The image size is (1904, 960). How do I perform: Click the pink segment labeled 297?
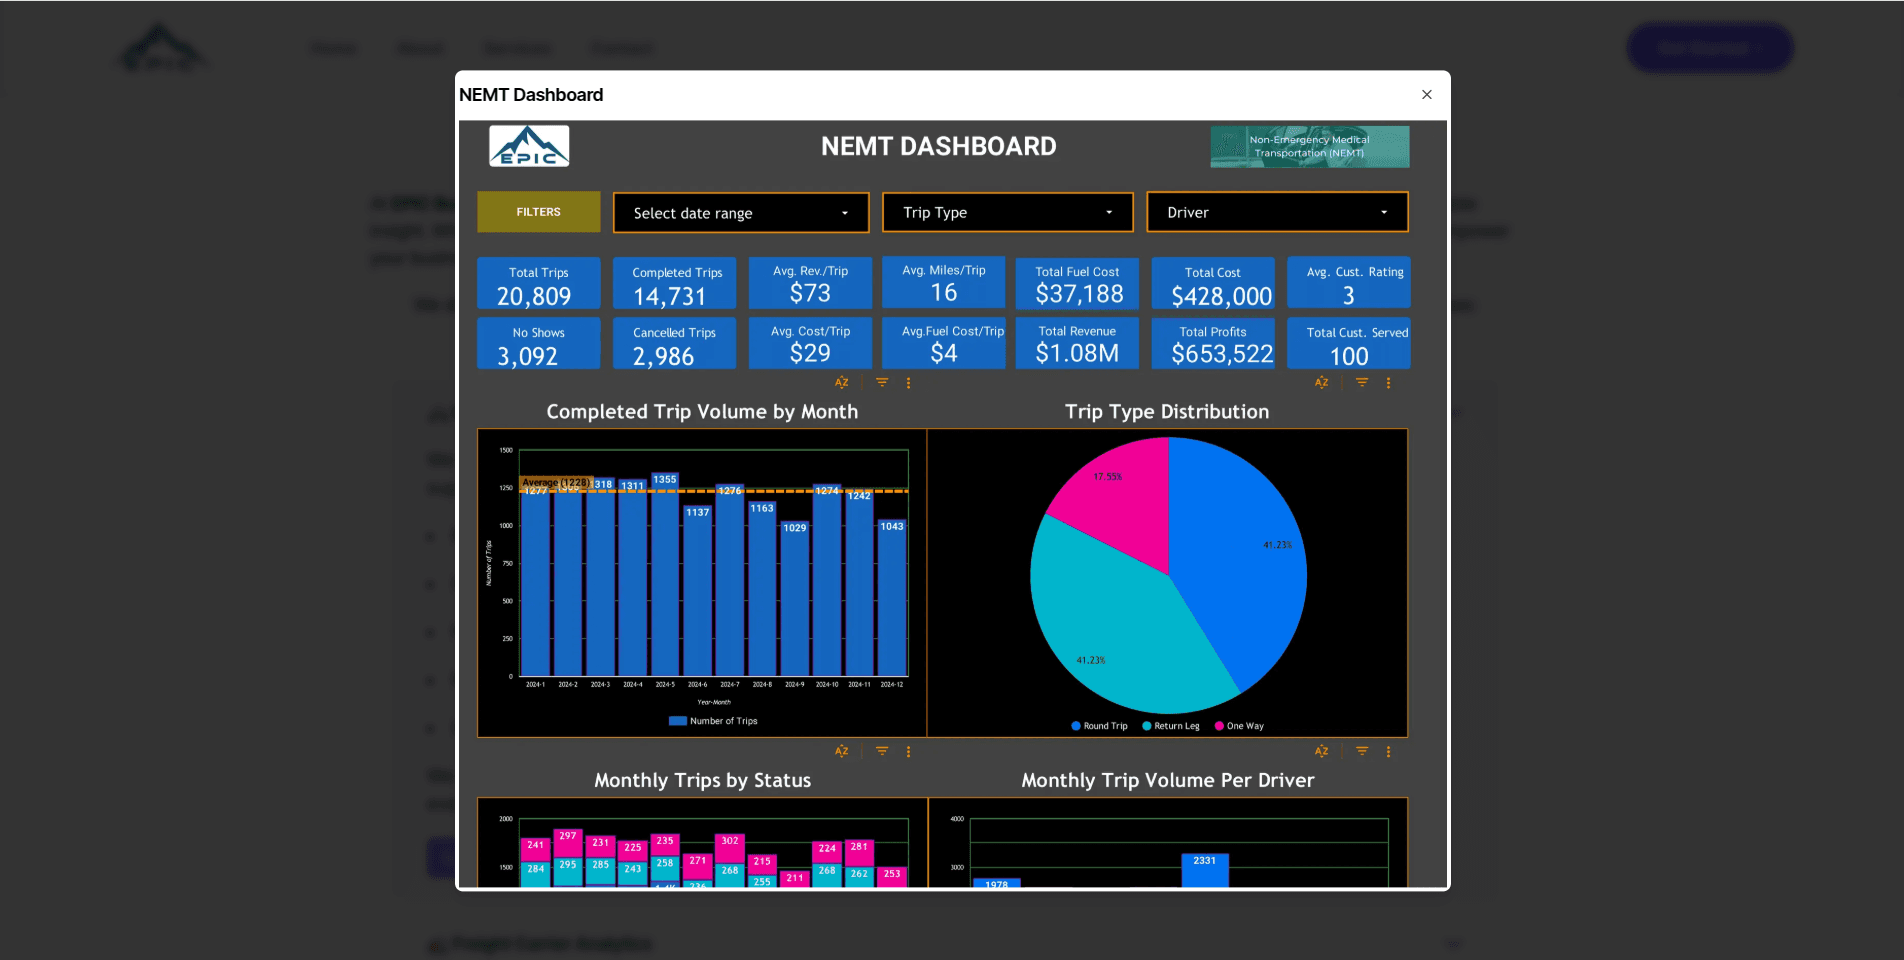pos(568,842)
